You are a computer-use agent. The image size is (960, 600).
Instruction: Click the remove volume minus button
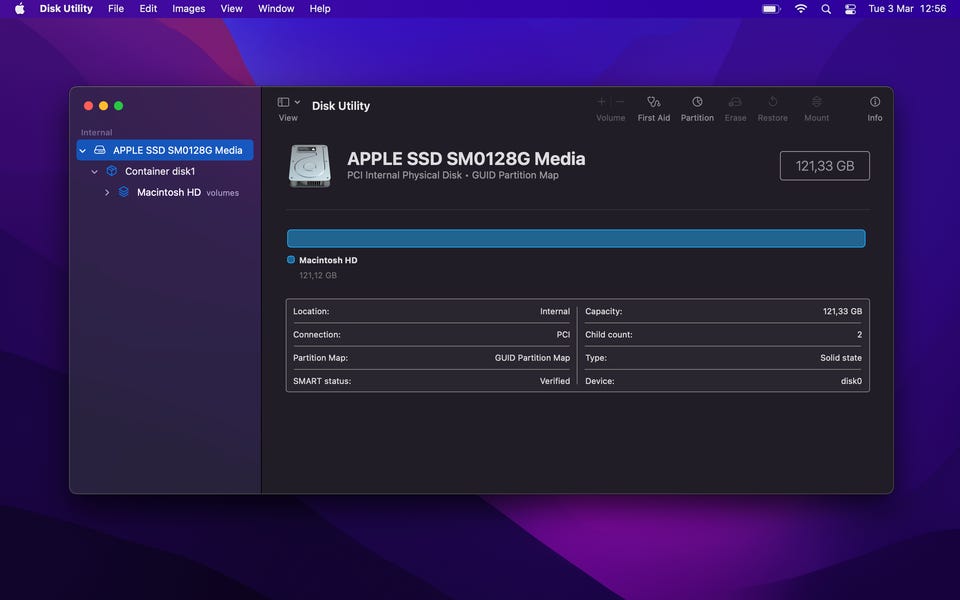click(x=620, y=102)
